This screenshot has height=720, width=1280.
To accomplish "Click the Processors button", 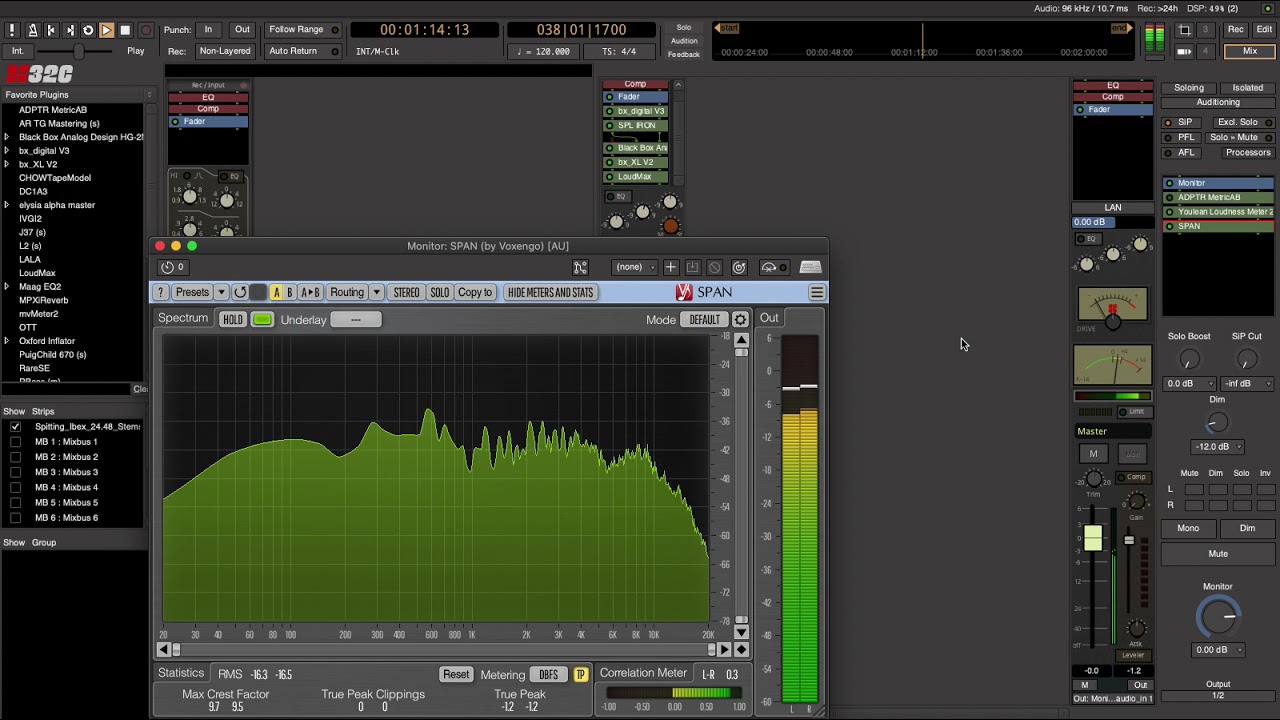I will [1247, 152].
